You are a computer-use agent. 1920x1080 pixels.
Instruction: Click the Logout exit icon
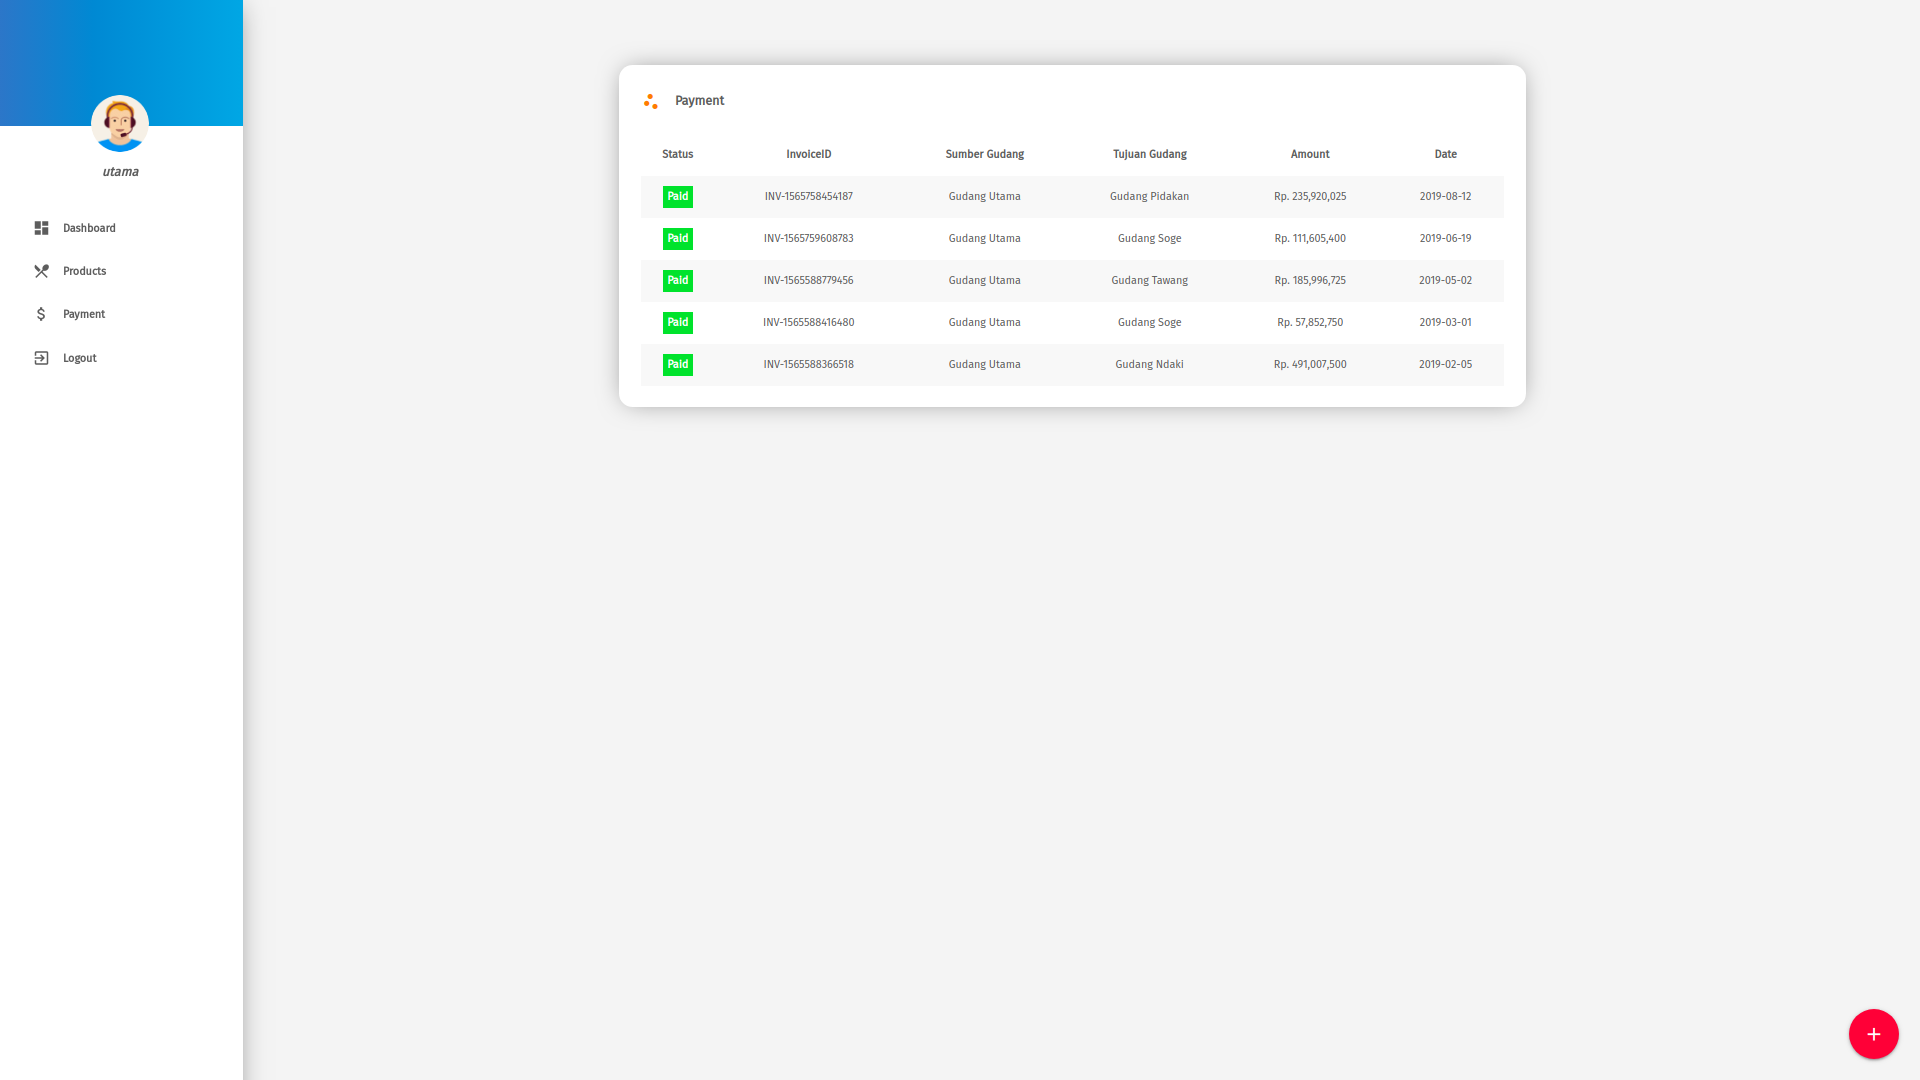pos(41,358)
